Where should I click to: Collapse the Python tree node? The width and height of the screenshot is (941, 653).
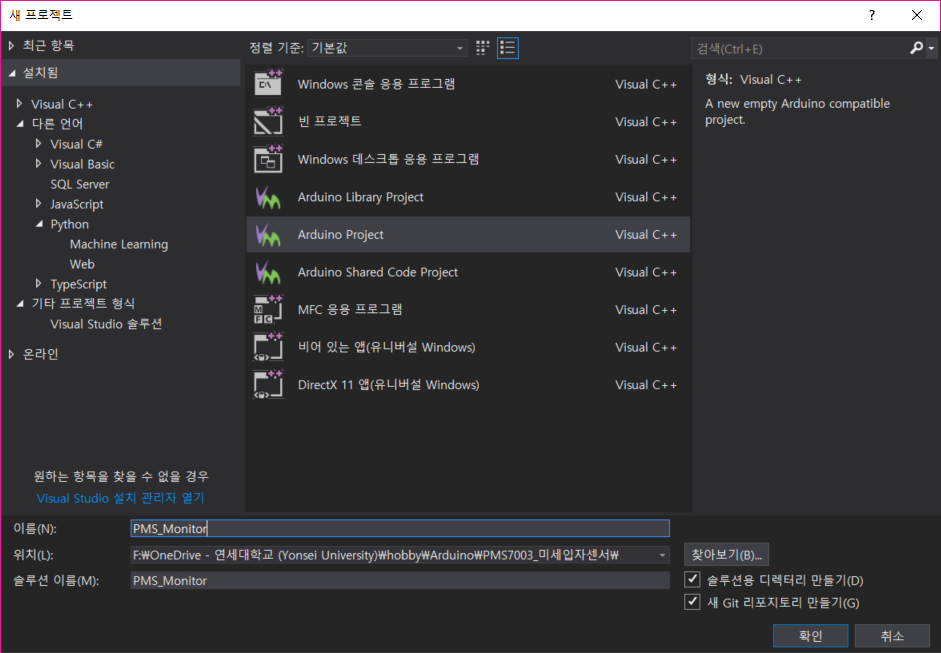[39, 224]
